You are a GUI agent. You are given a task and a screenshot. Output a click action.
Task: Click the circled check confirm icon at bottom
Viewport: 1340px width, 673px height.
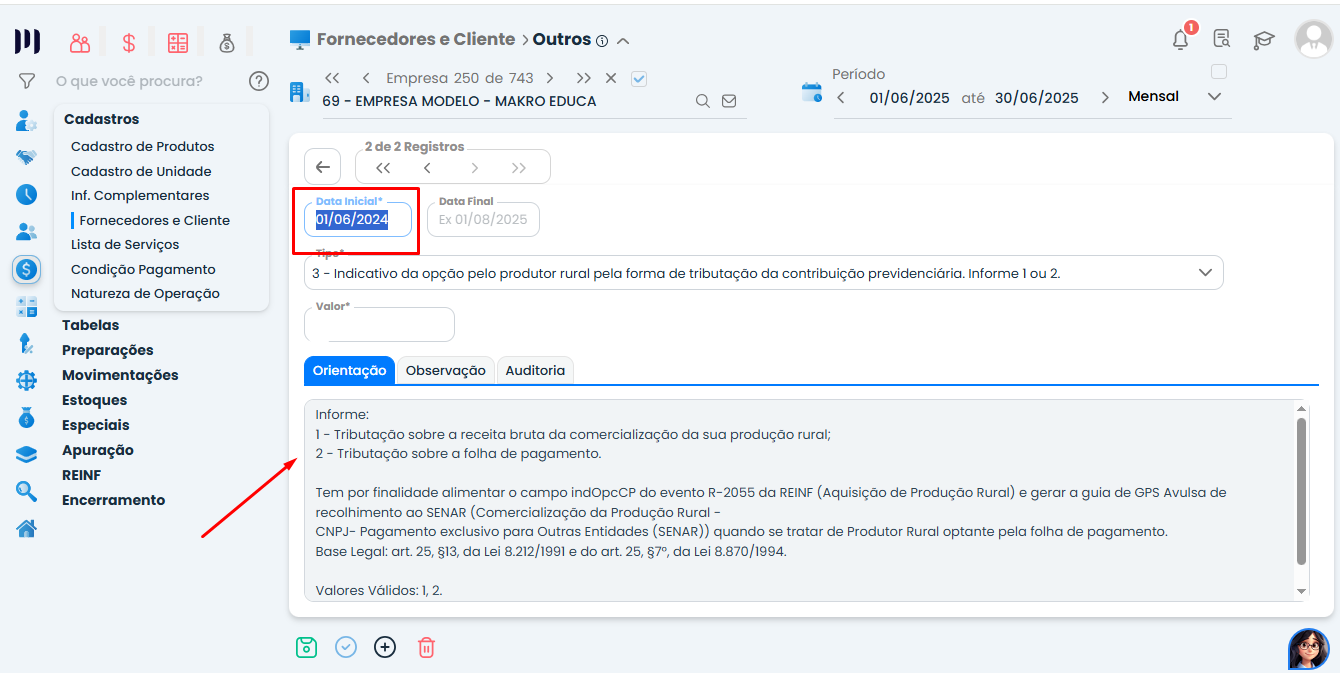pyautogui.click(x=346, y=647)
